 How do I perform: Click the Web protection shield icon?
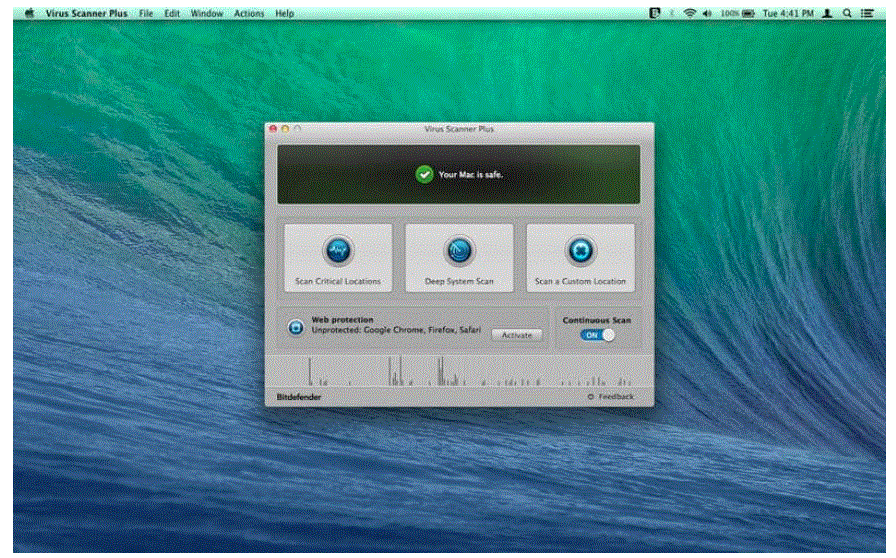pyautogui.click(x=295, y=327)
